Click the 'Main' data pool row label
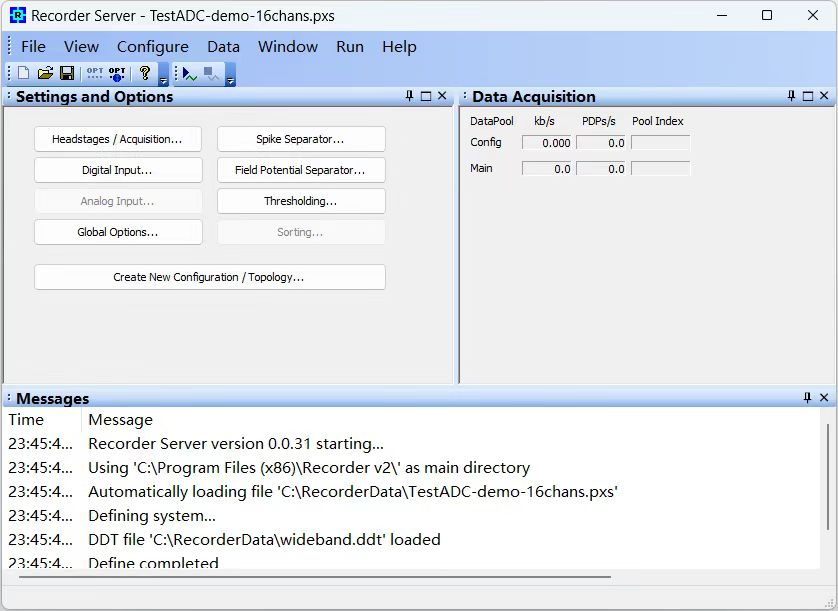The width and height of the screenshot is (838, 611). tap(481, 168)
